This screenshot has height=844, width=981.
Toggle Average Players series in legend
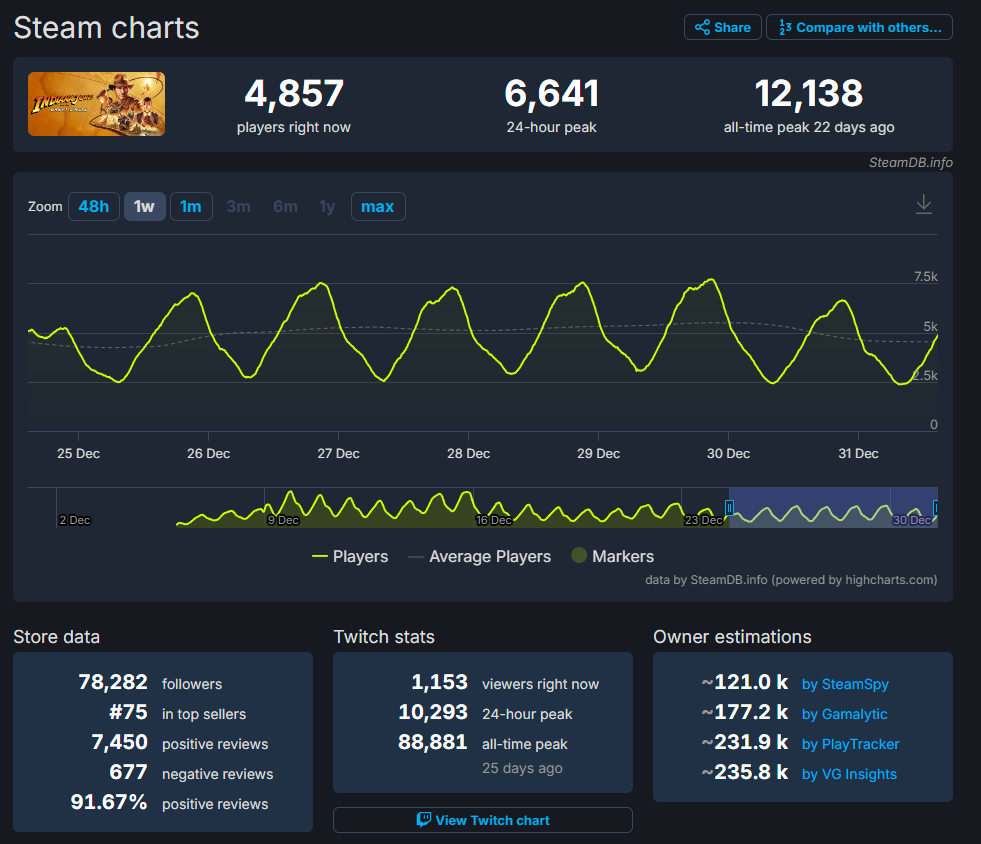(x=479, y=556)
